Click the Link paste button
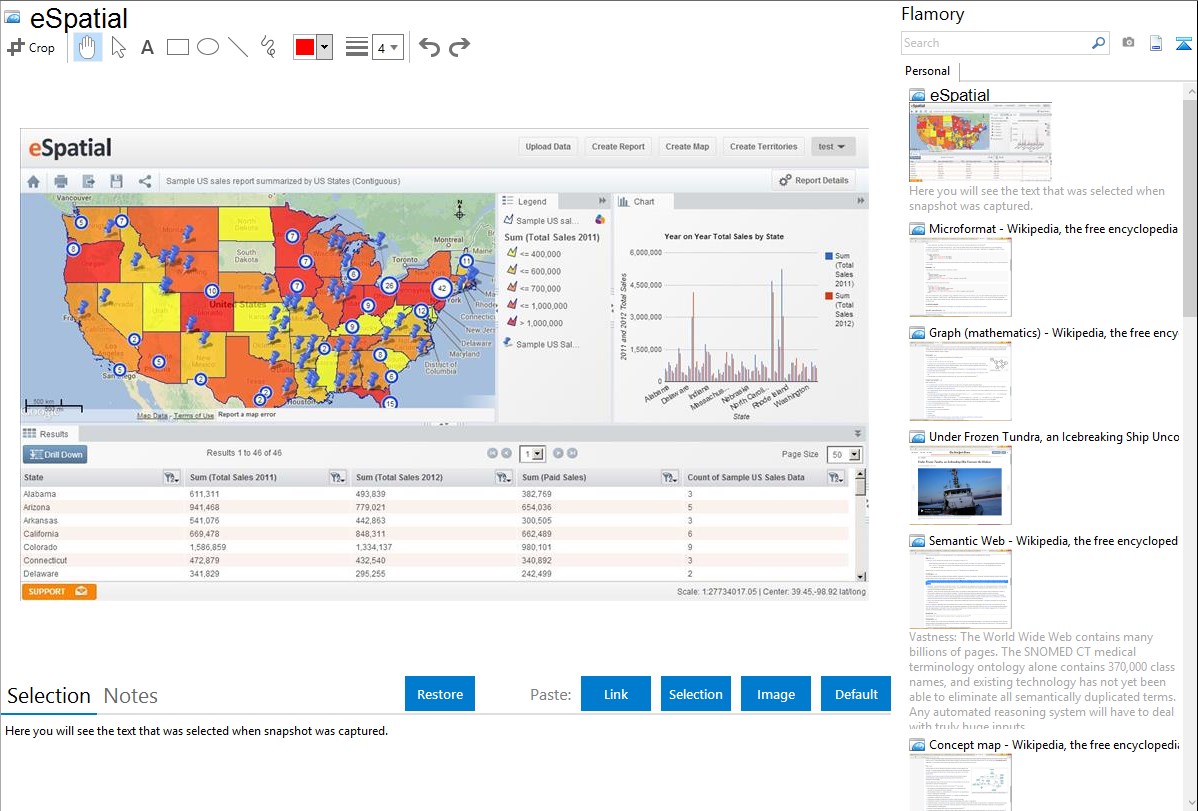 pos(616,694)
